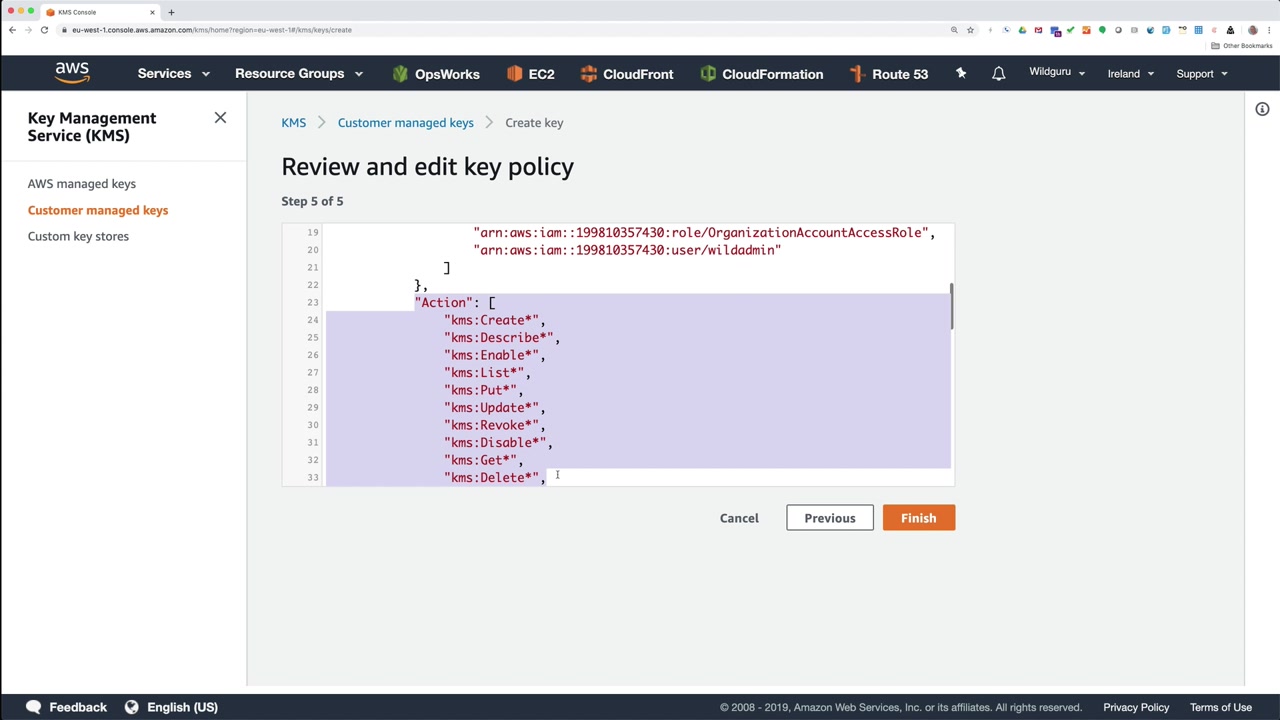This screenshot has width=1280, height=720.
Task: Open the Support dropdown menu
Action: tap(1202, 74)
